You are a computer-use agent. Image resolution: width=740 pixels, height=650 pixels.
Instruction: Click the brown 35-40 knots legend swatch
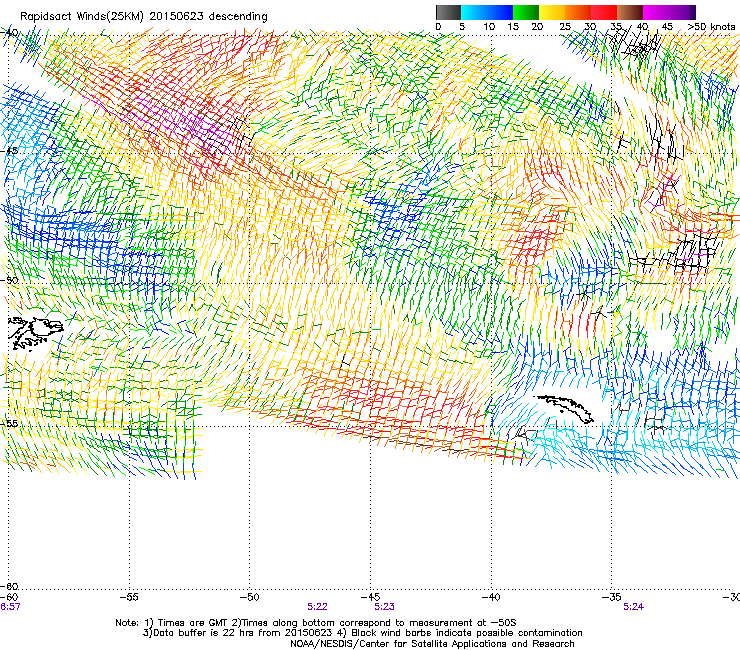630,12
